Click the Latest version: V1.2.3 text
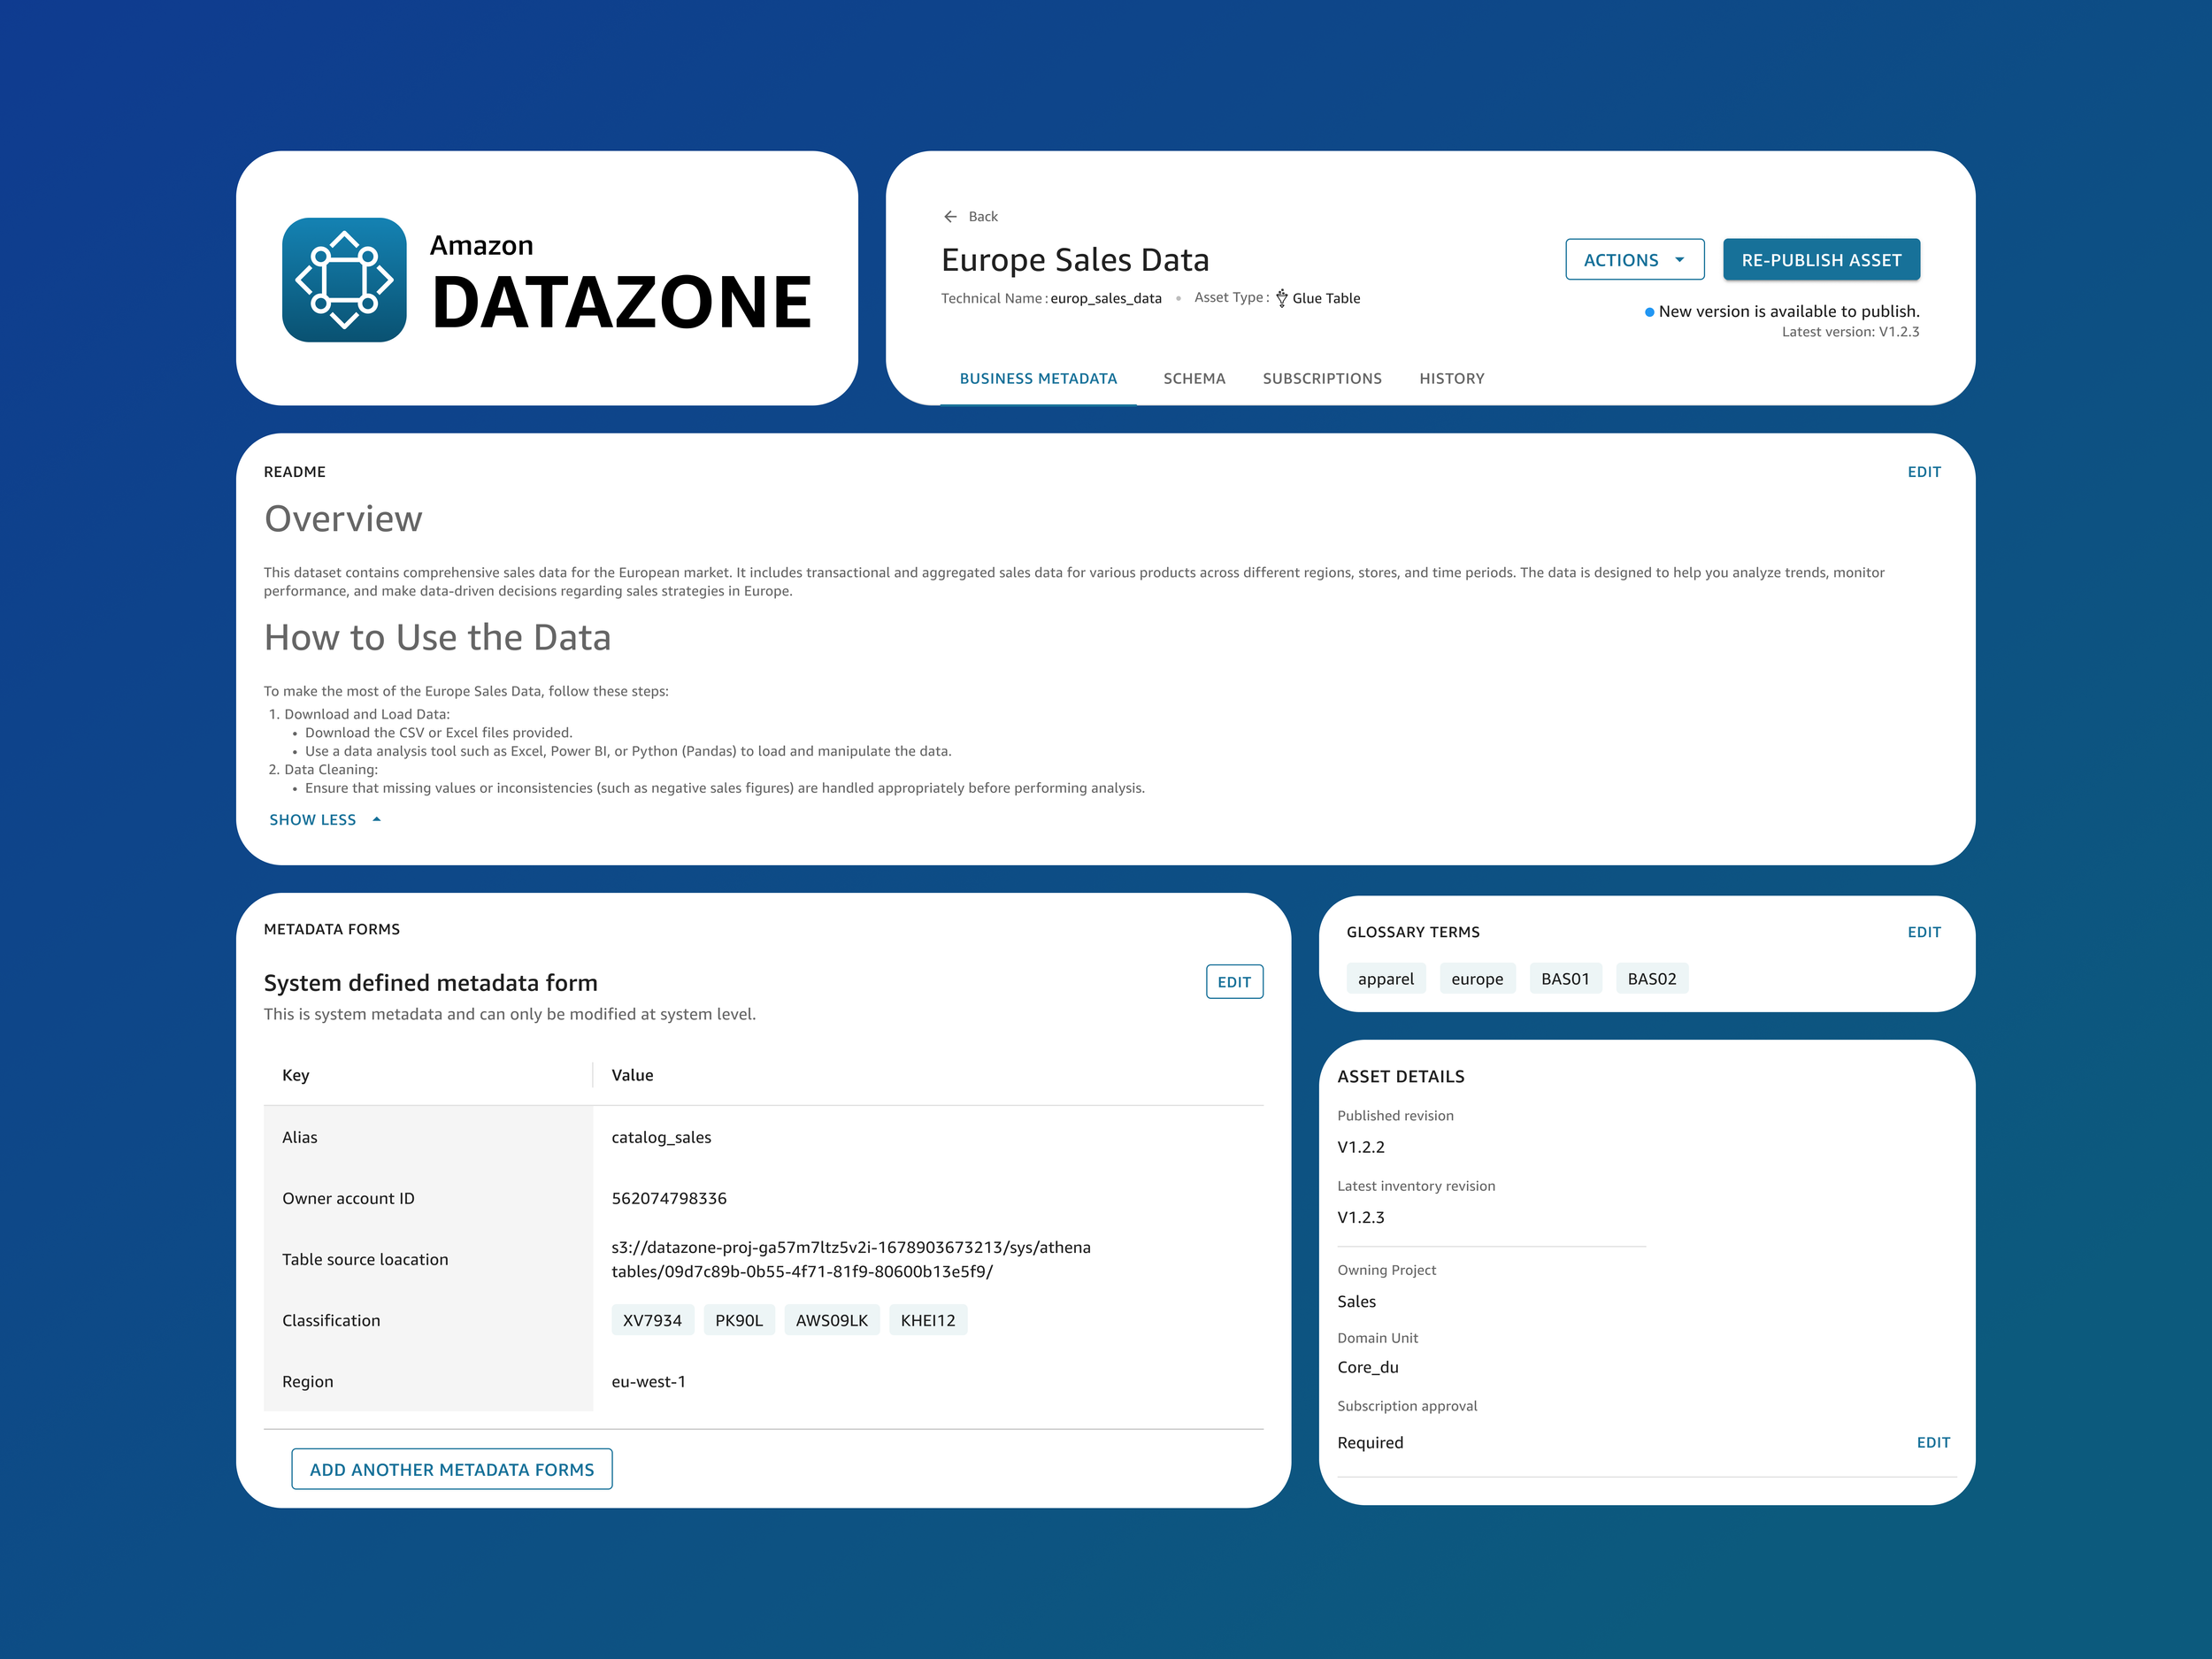This screenshot has width=2212, height=1659. pos(1850,332)
